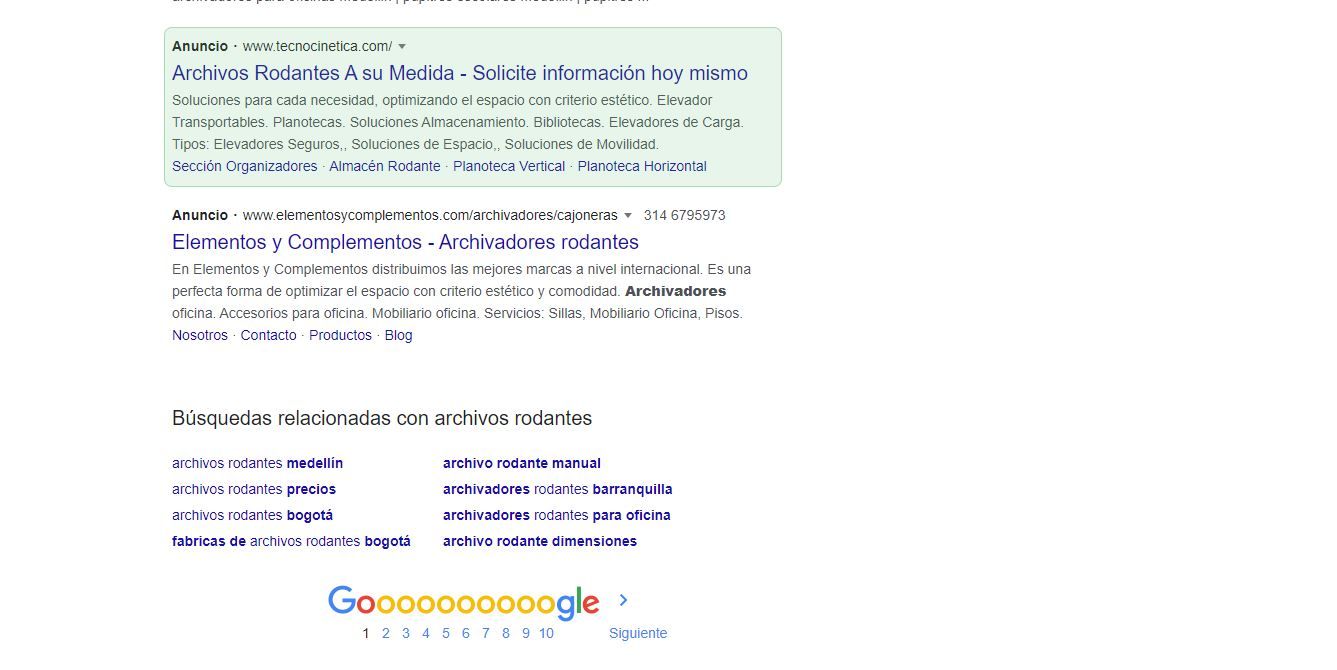This screenshot has height=670, width=1337.
Task: Click the next page chevron arrow icon
Action: coord(623,600)
